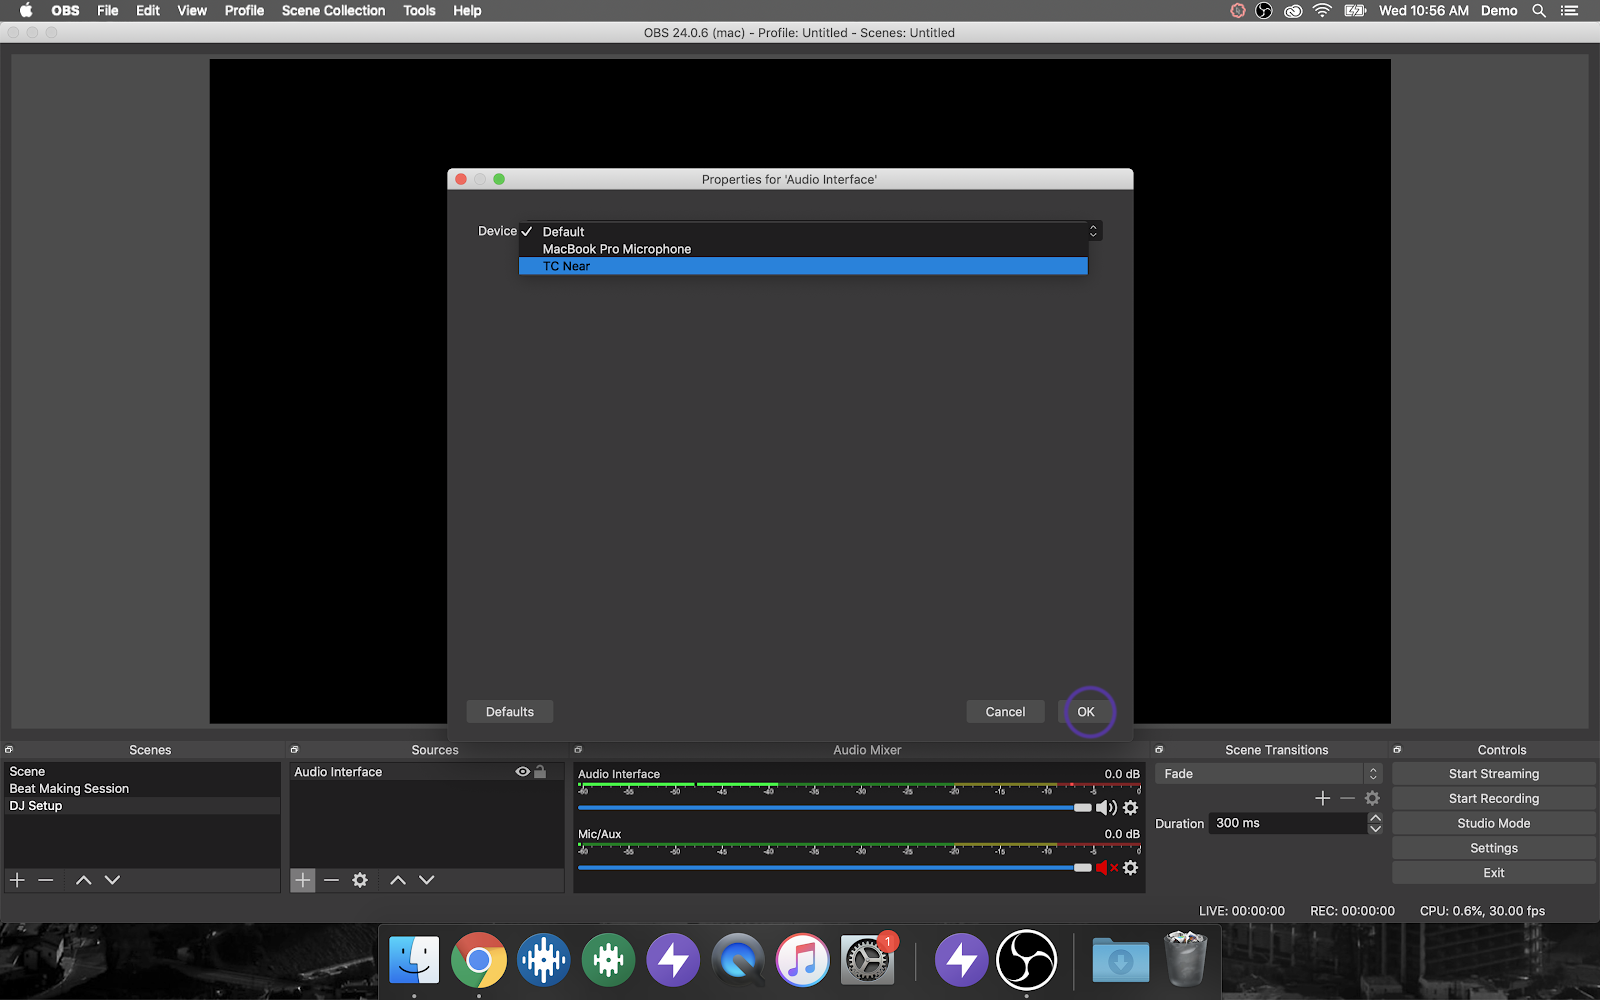The width and height of the screenshot is (1600, 1000).
Task: Open source properties gear in Sources panel
Action: [360, 880]
